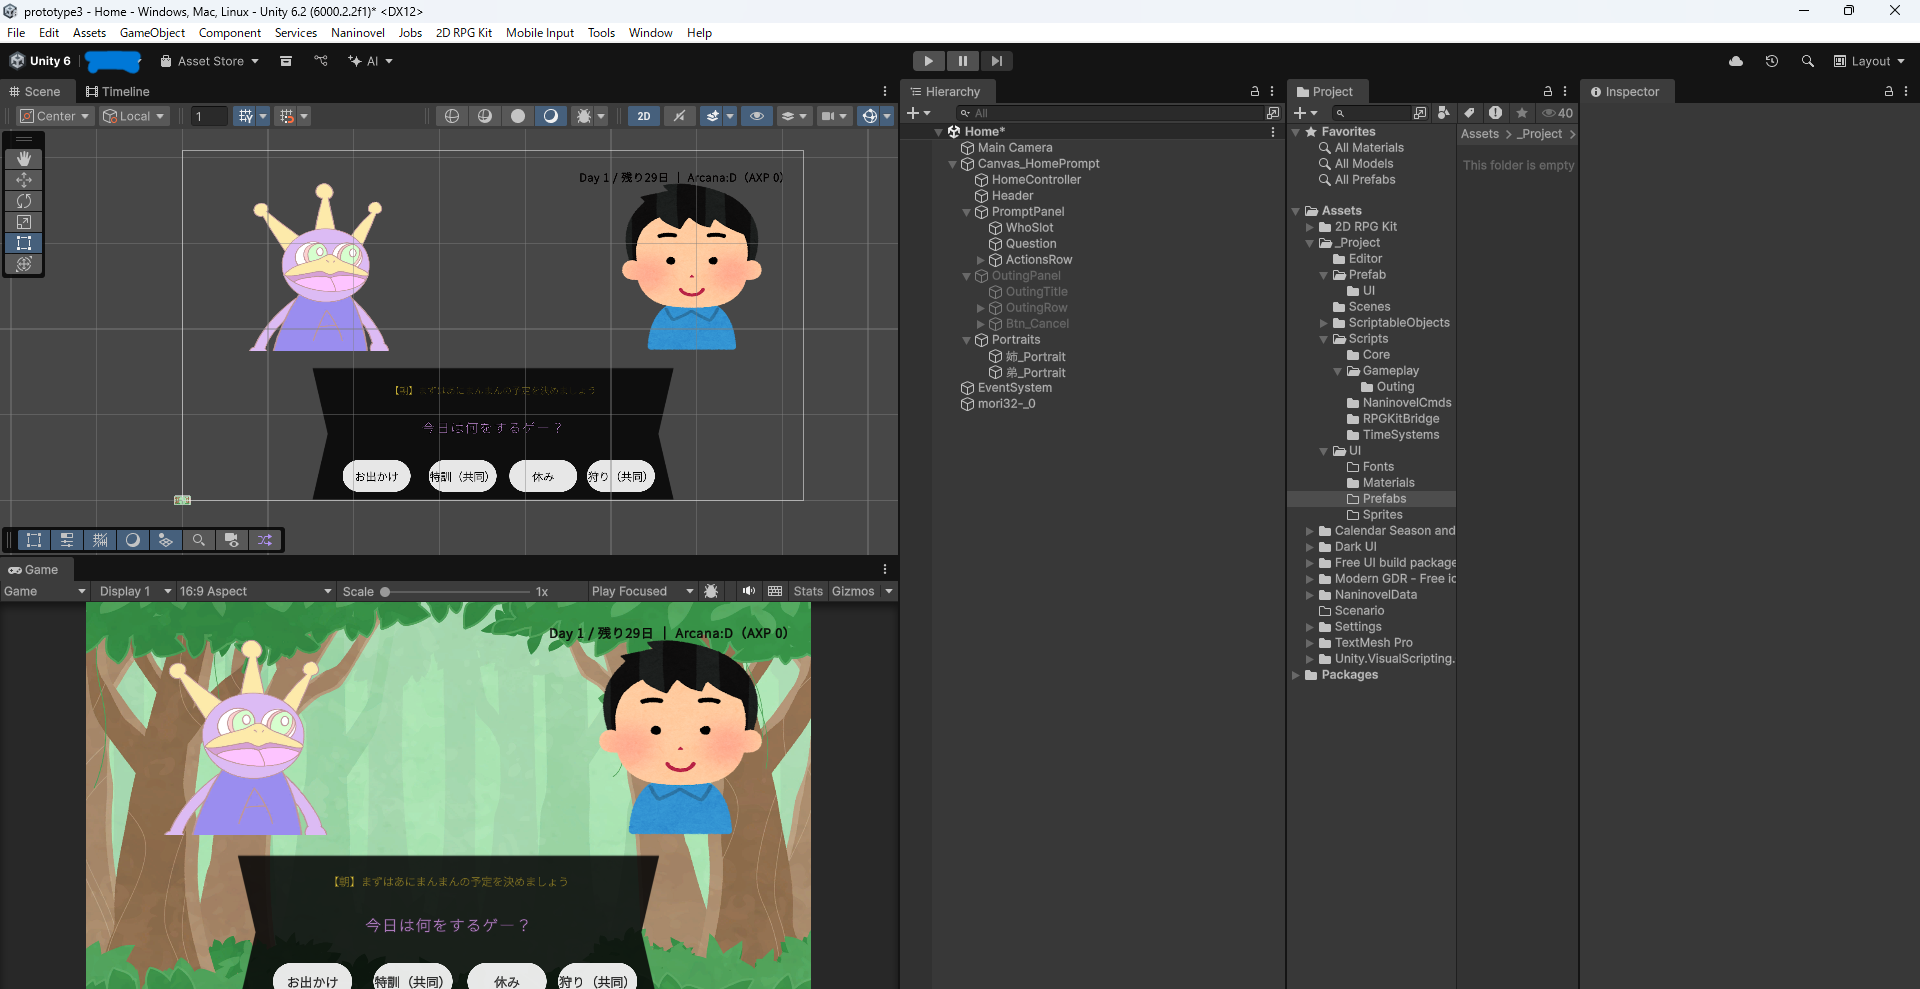Toggle 2D view mode in Scene
Viewport: 1920px width, 989px height.
pyautogui.click(x=644, y=116)
